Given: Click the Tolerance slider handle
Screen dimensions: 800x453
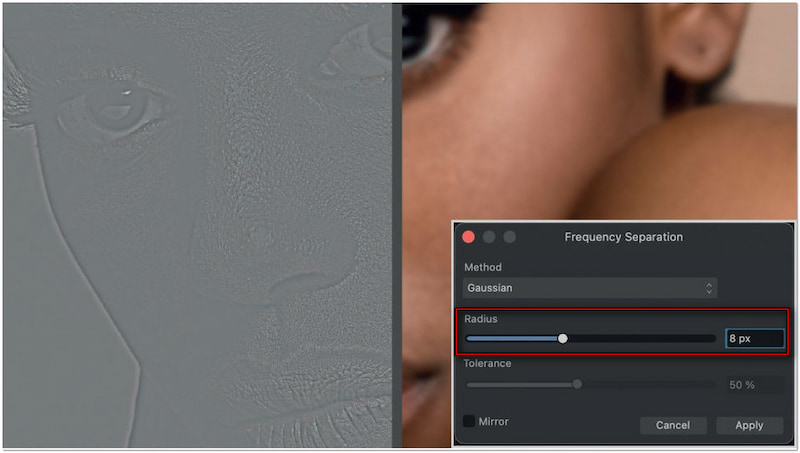Looking at the screenshot, I should [x=577, y=384].
